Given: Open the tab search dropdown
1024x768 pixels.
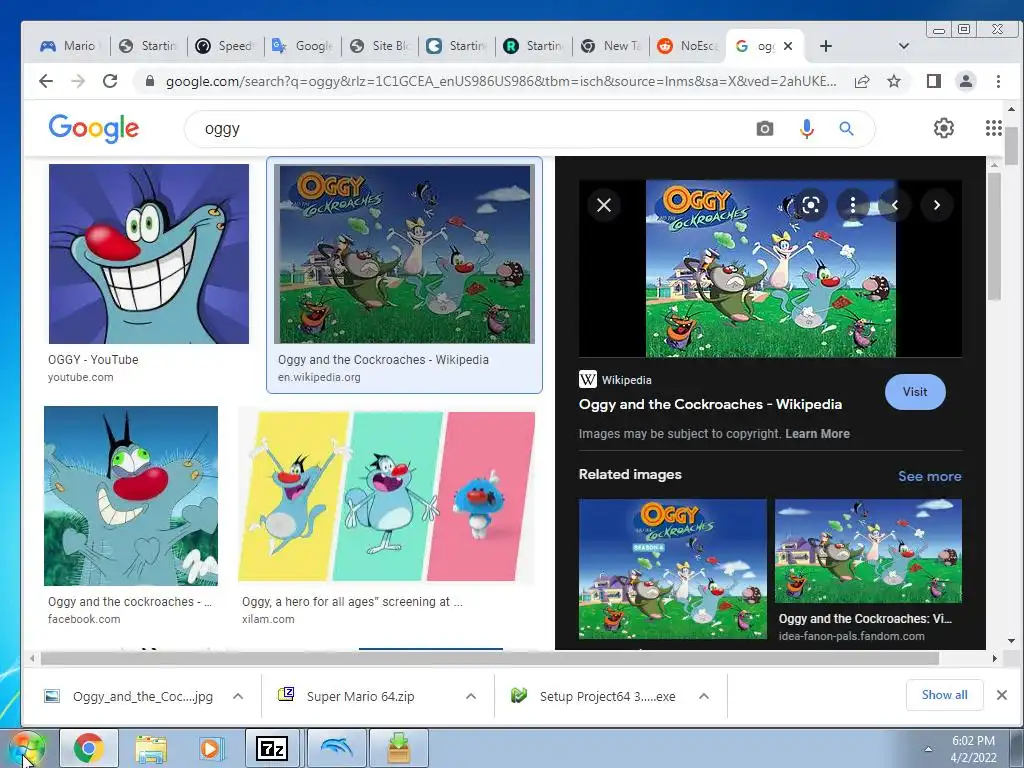Looking at the screenshot, I should point(904,46).
